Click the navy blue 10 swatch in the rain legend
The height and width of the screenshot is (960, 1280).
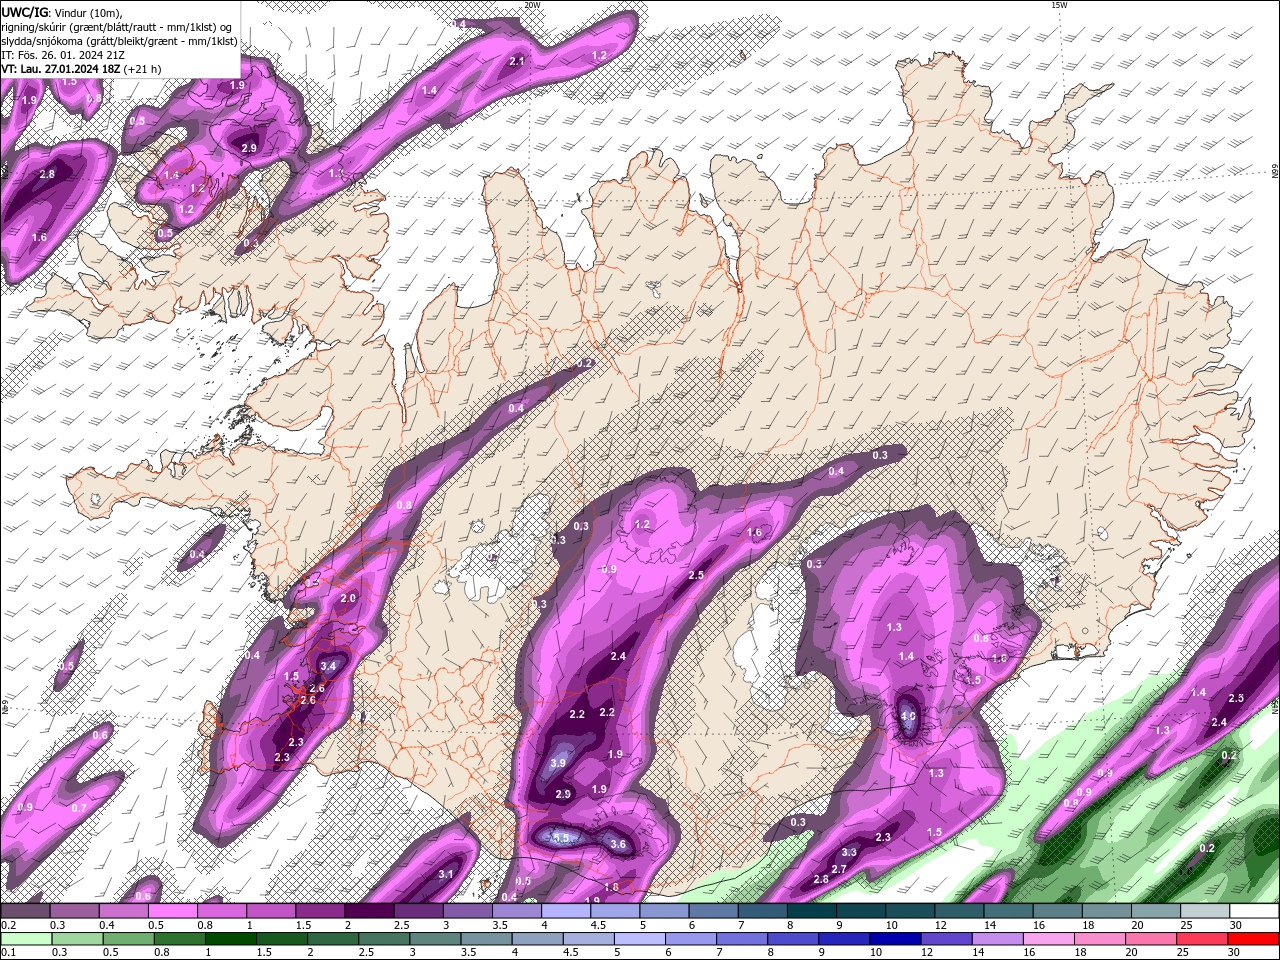897,939
